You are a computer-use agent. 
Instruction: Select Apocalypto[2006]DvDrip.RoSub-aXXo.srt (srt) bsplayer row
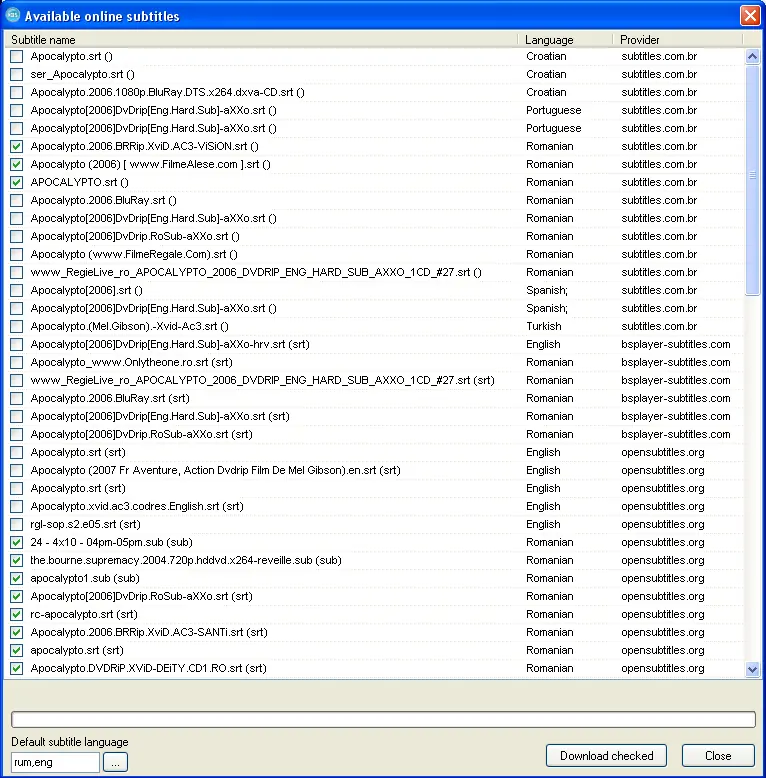[375, 434]
